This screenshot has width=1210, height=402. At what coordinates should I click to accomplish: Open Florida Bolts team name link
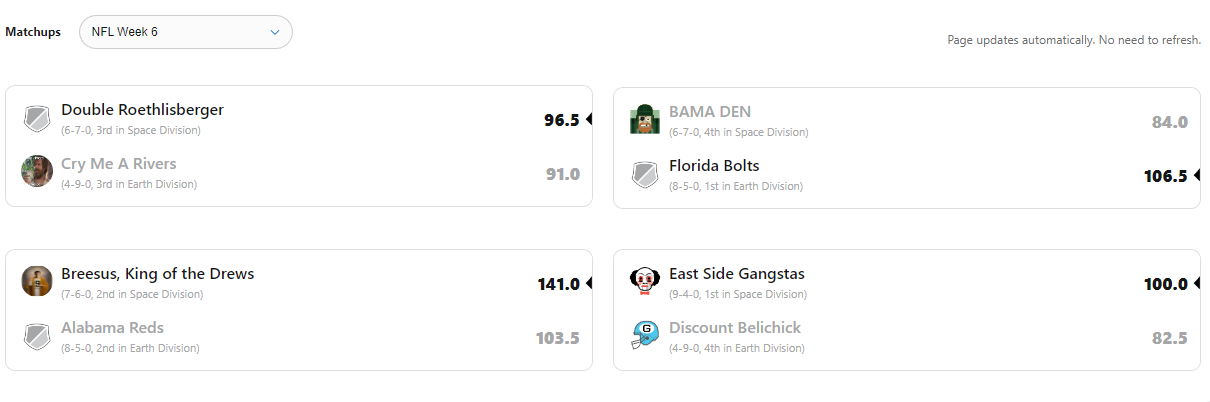pos(714,166)
